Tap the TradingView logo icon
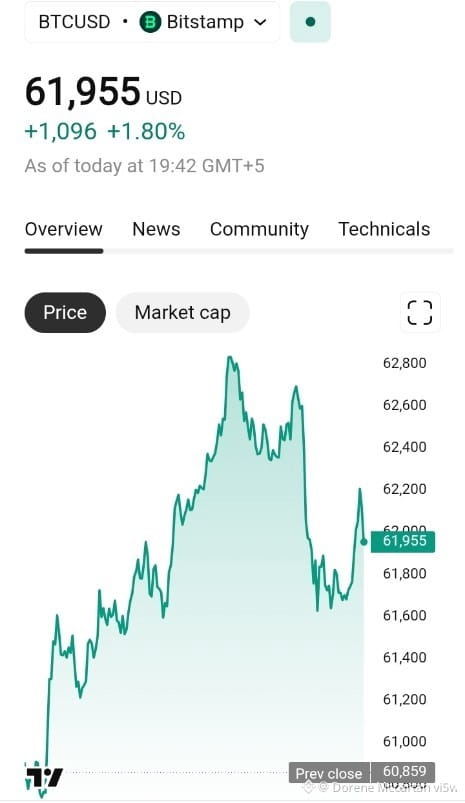The width and height of the screenshot is (465, 803). pyautogui.click(x=44, y=777)
